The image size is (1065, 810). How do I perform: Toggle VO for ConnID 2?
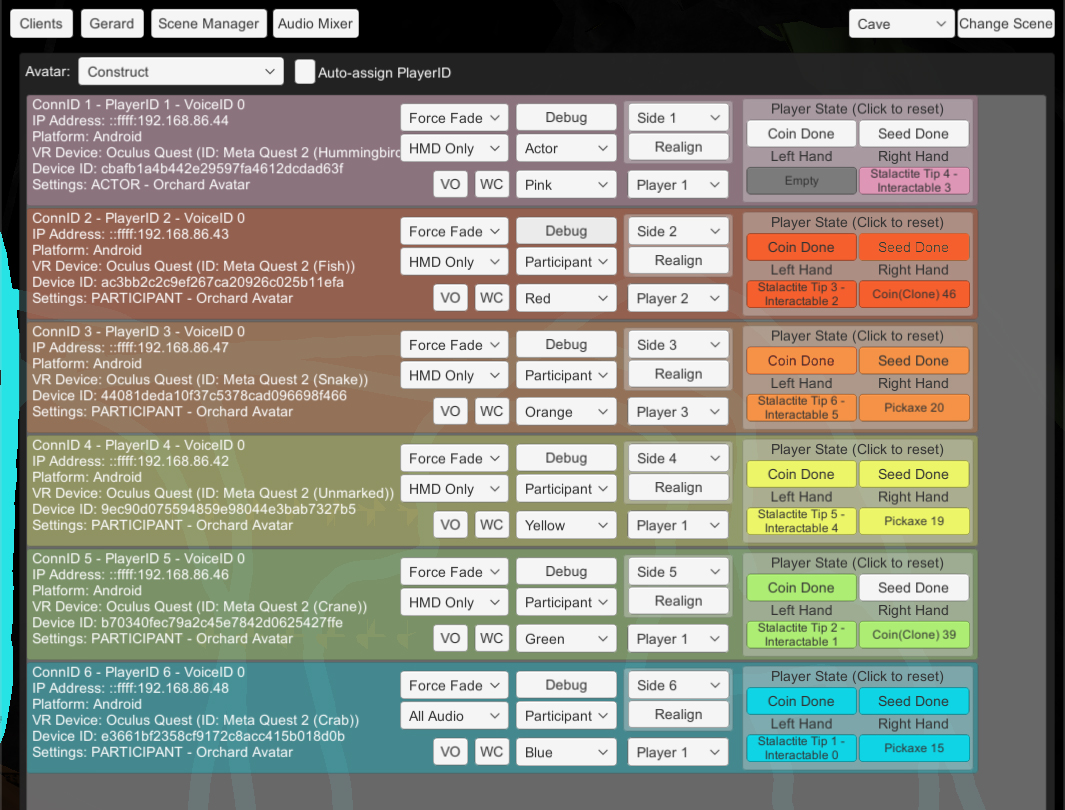[450, 297]
